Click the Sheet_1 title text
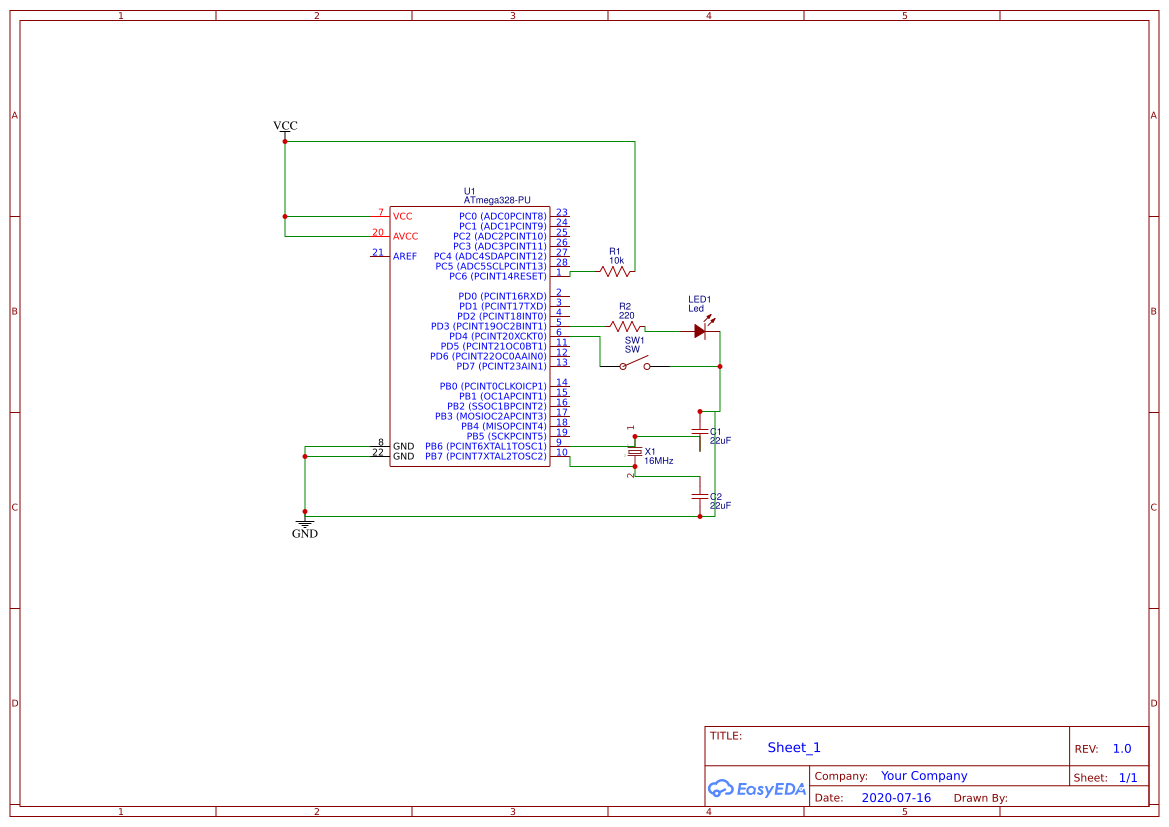The image size is (1169, 827). pyautogui.click(x=793, y=747)
